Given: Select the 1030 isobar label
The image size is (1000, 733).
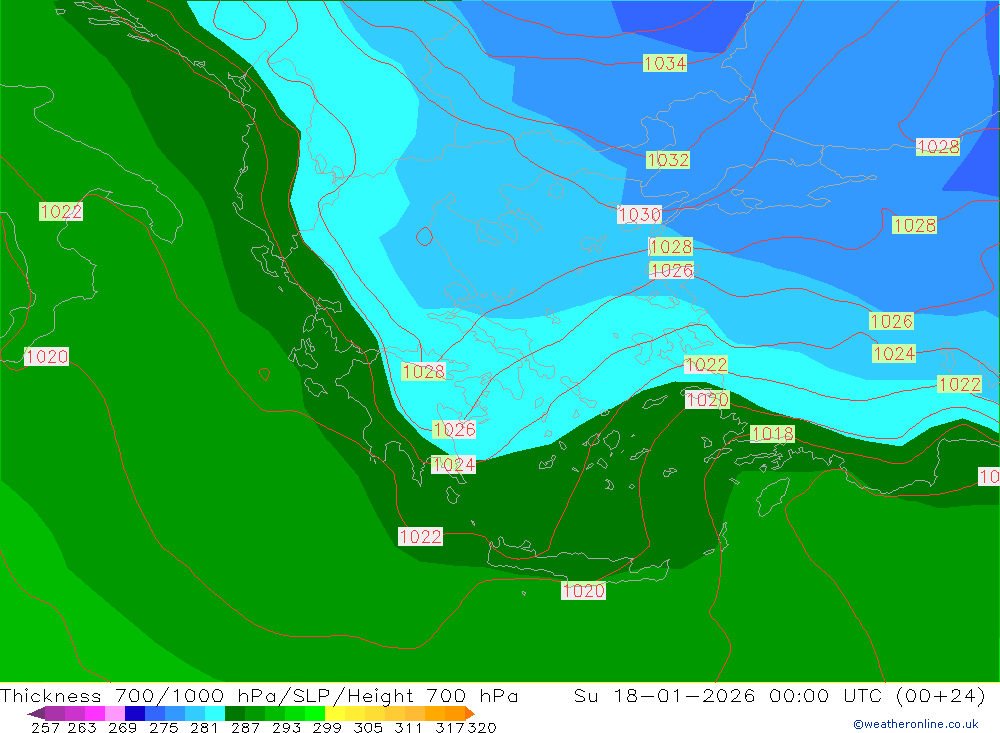Looking at the screenshot, I should (x=640, y=214).
